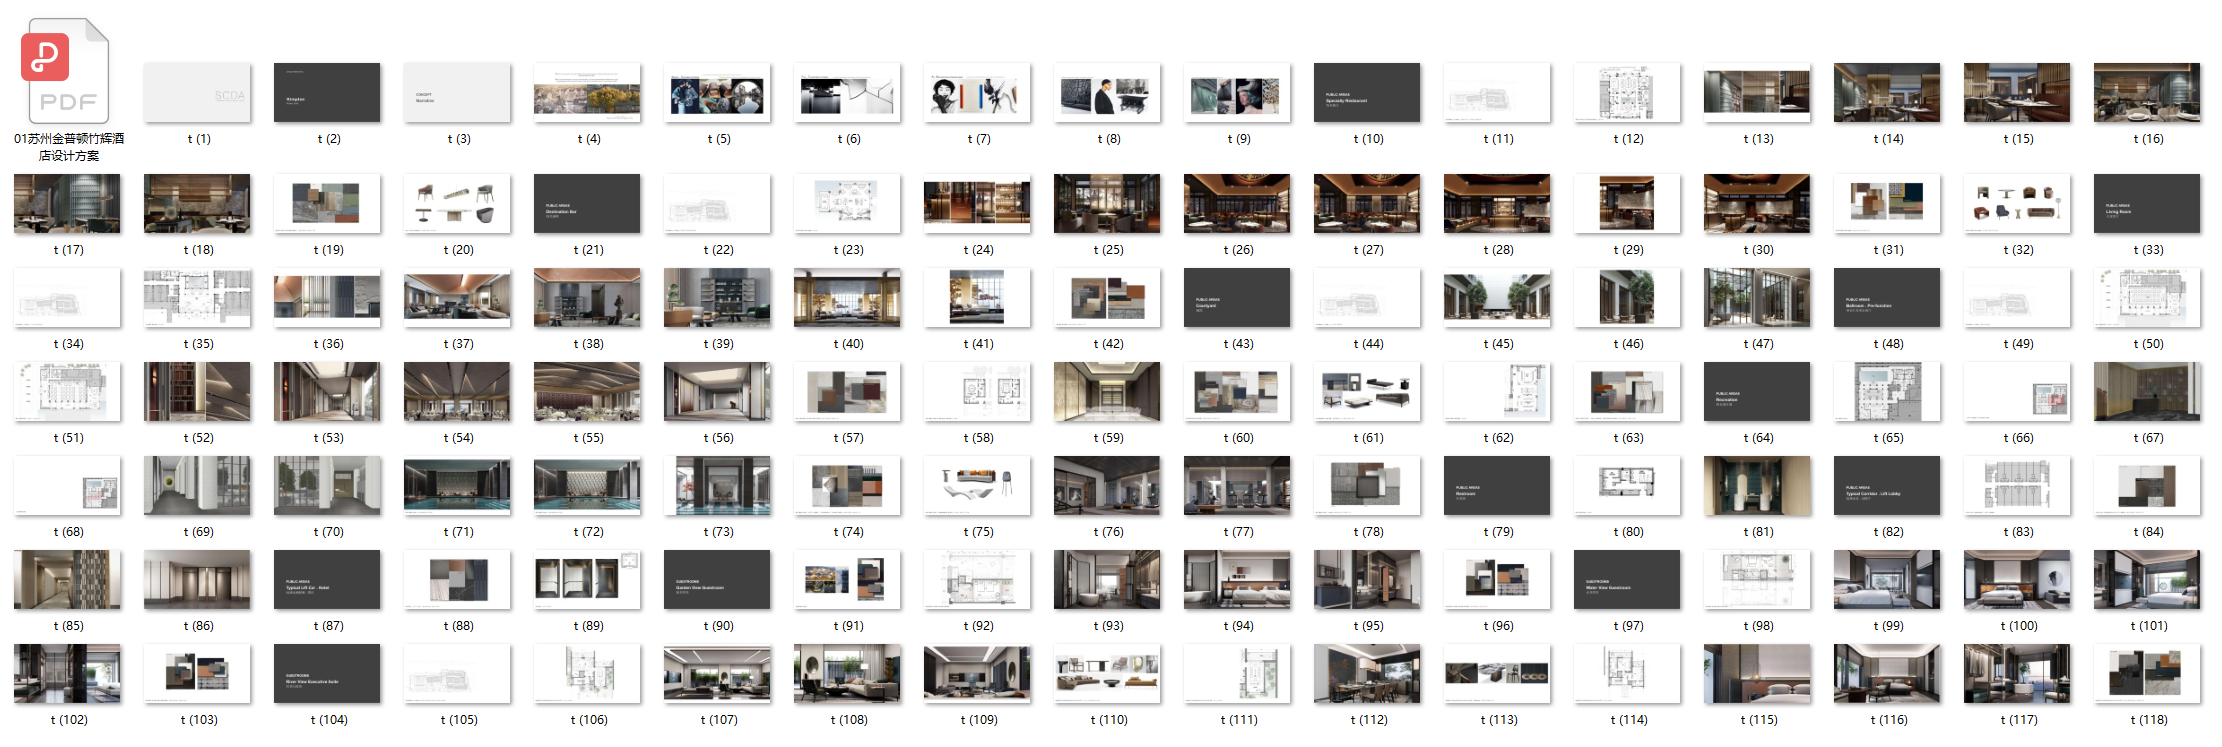Screen dimensions: 2222x747
Task: Open furniture selection thumbnail t (20)
Action: (x=457, y=203)
